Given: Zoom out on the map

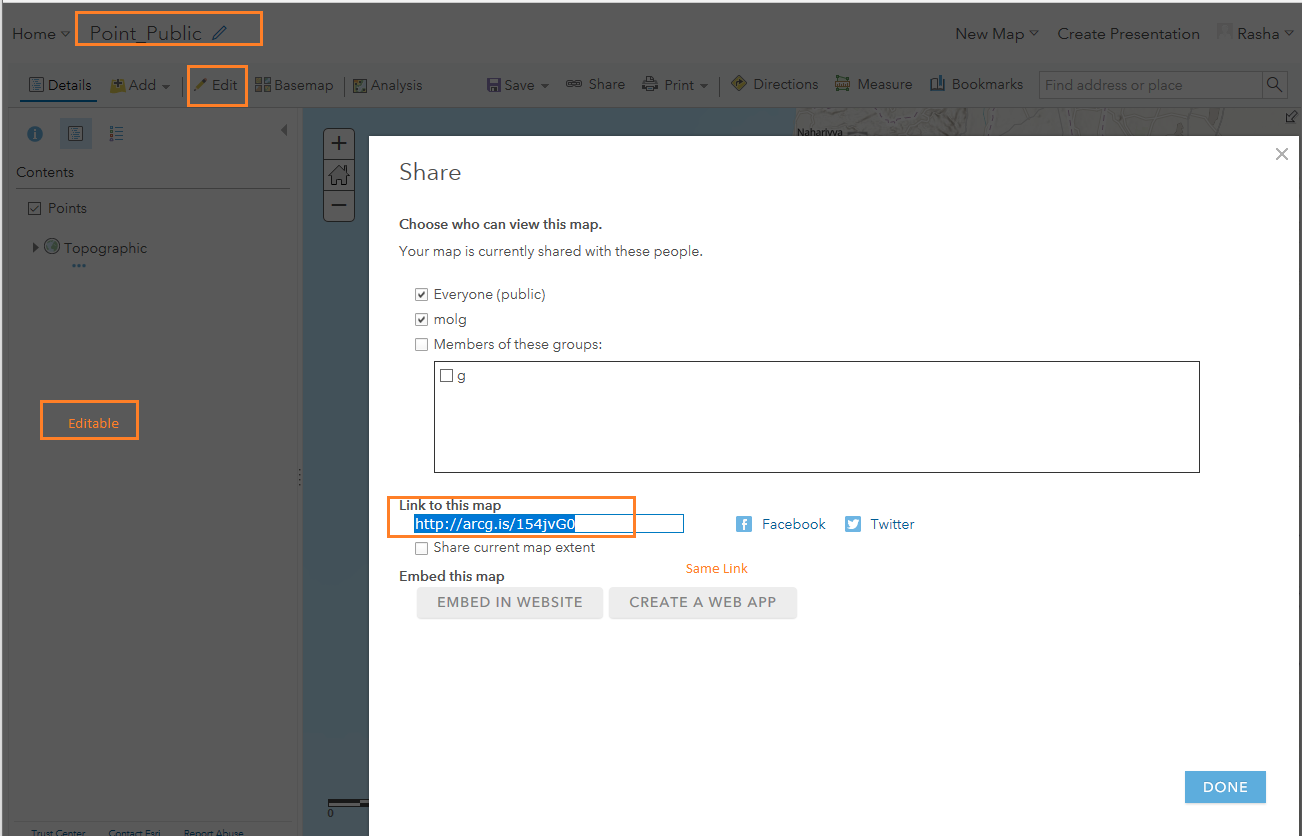Looking at the screenshot, I should click(339, 206).
